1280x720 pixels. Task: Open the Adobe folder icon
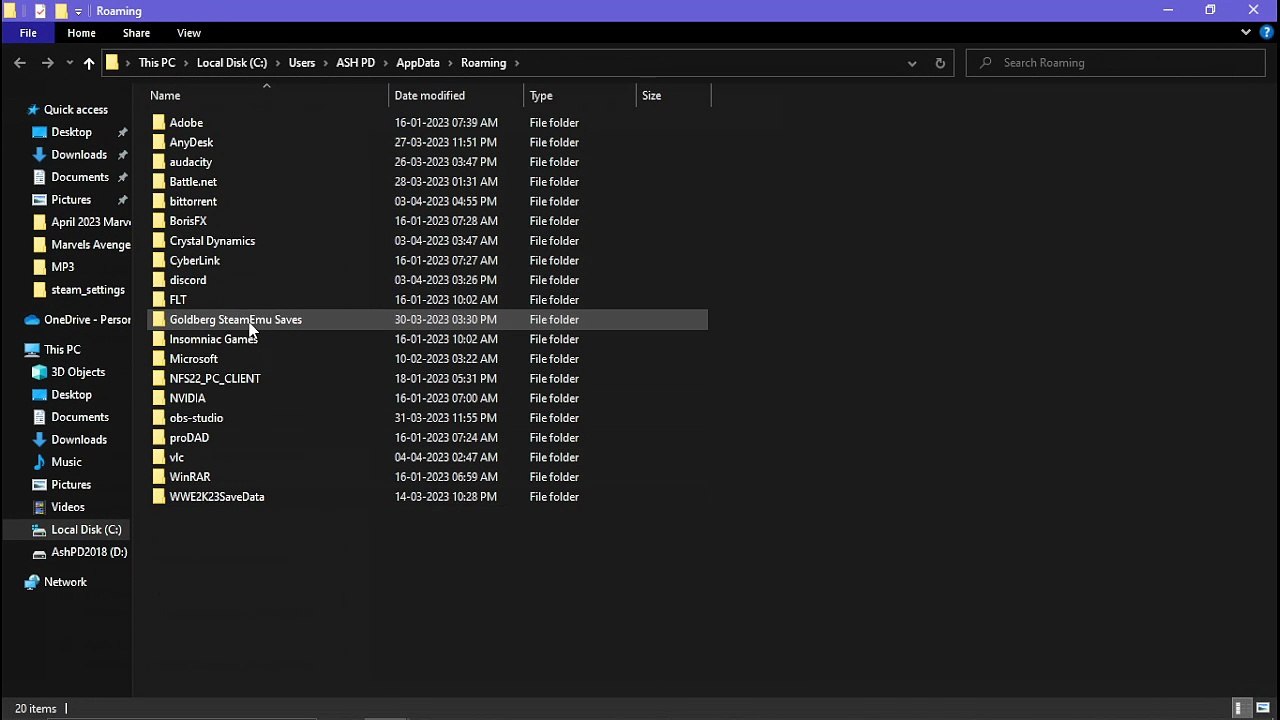(x=159, y=123)
